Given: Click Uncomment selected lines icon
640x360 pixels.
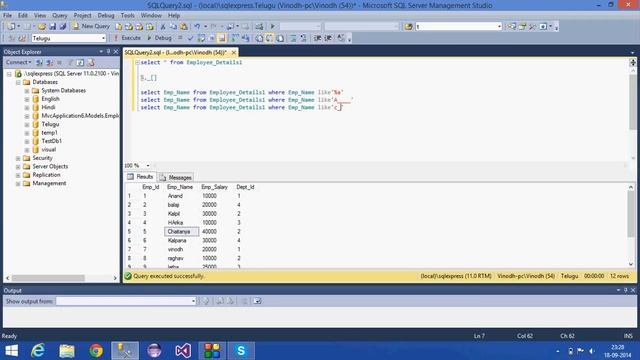Looking at the screenshot, I should pos(303,38).
